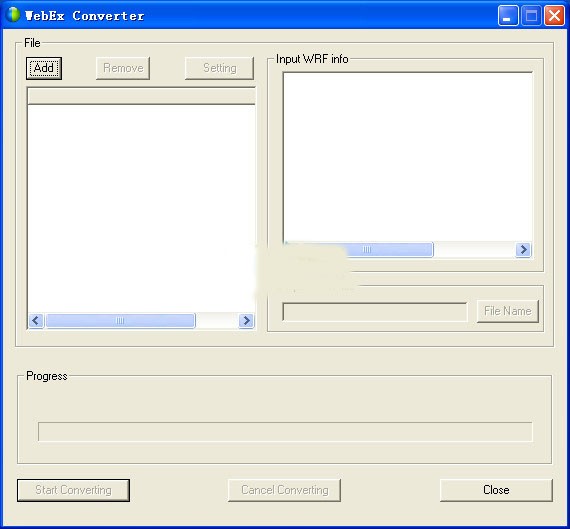Click inside the Input WRF info box

pyautogui.click(x=408, y=157)
